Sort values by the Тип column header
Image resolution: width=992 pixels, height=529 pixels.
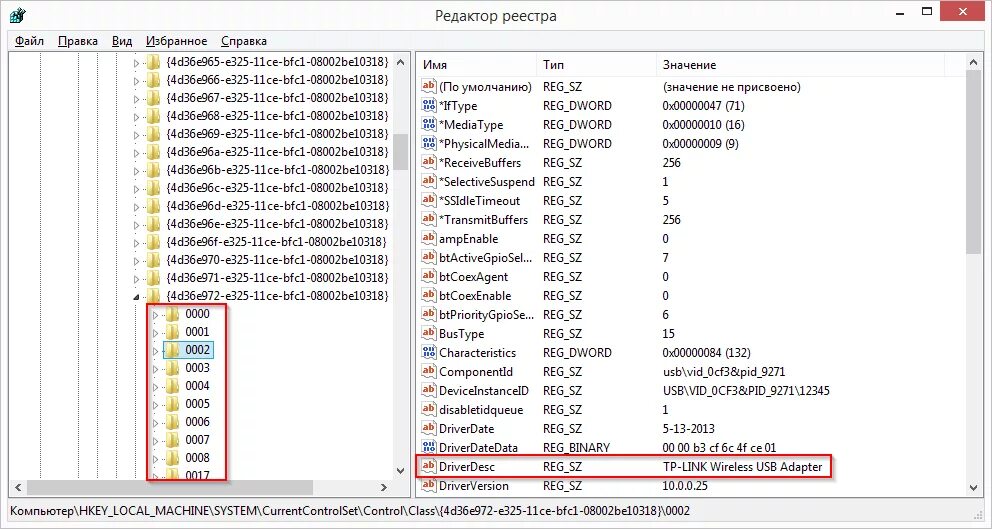596,65
